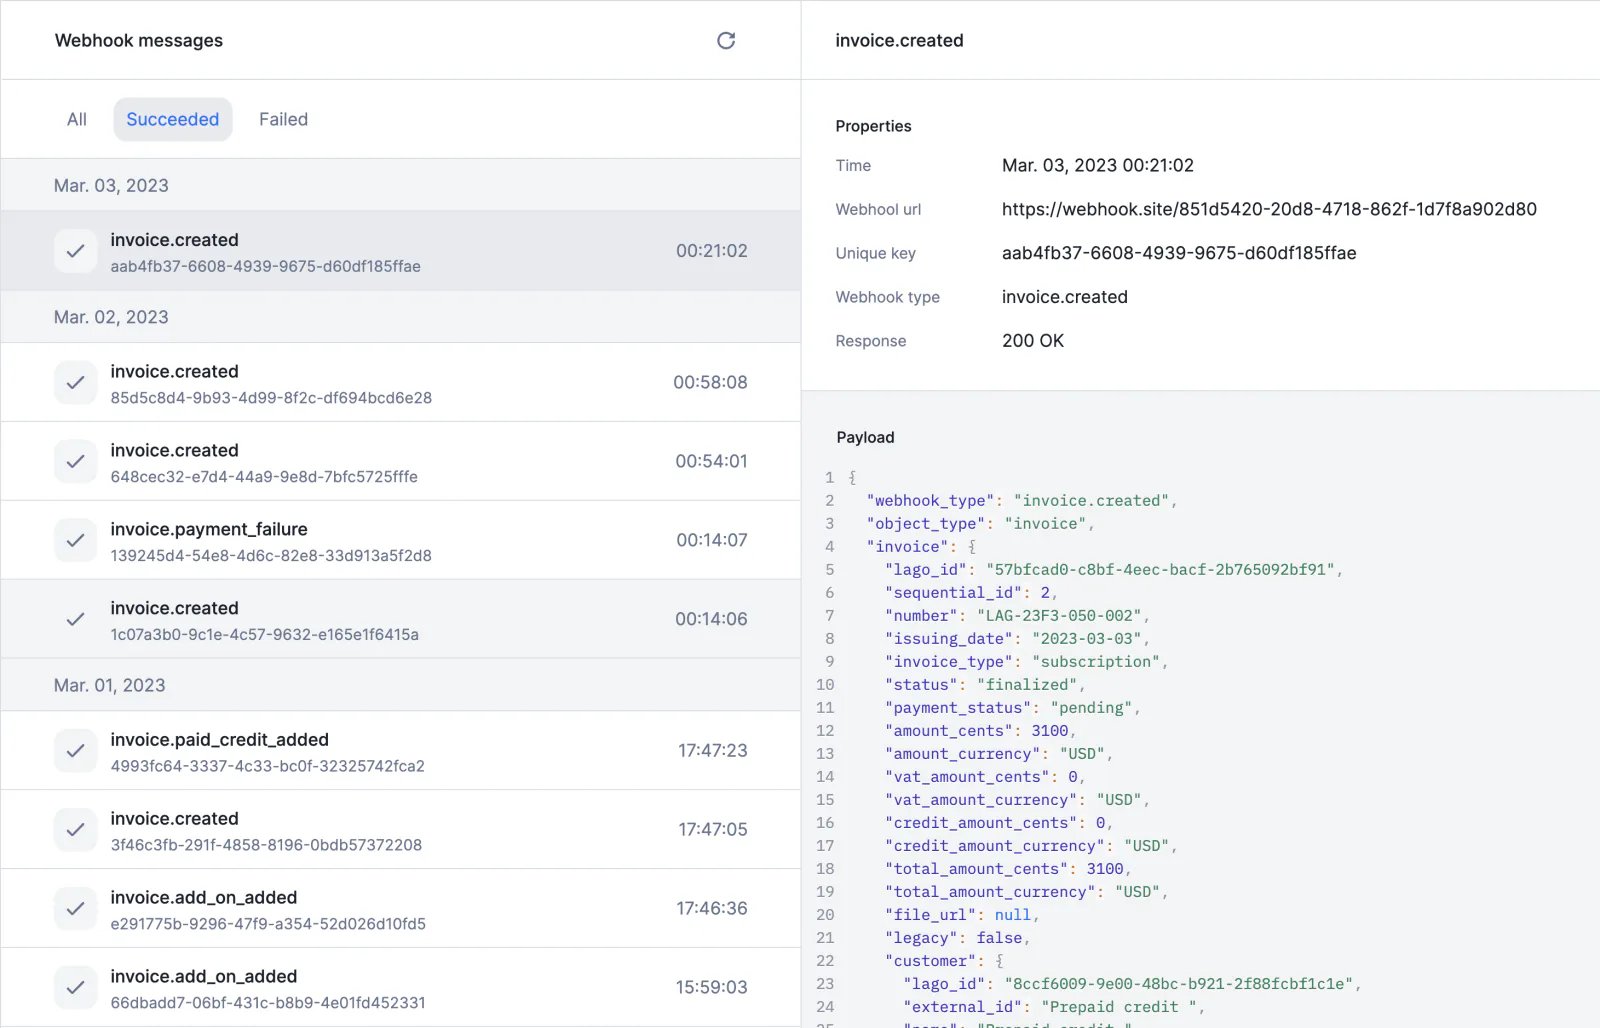
Task: Click payload payment_status pending line
Action: (1012, 707)
